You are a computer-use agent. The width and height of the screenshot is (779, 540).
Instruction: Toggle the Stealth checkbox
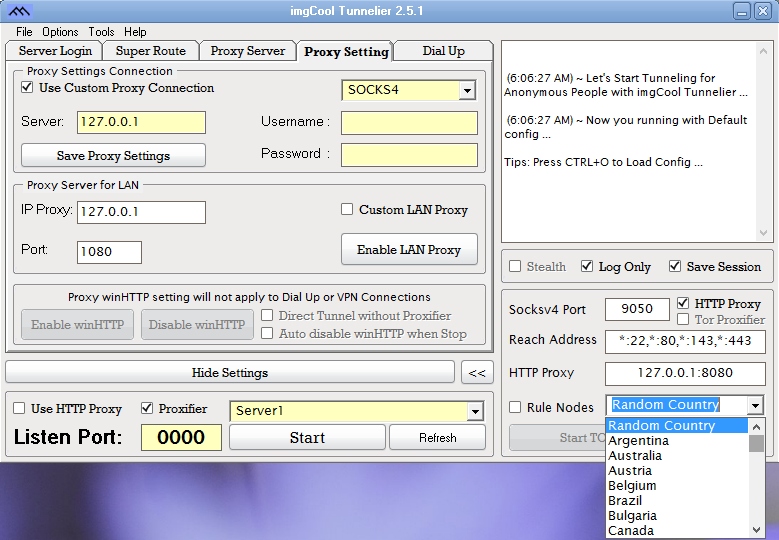click(515, 266)
